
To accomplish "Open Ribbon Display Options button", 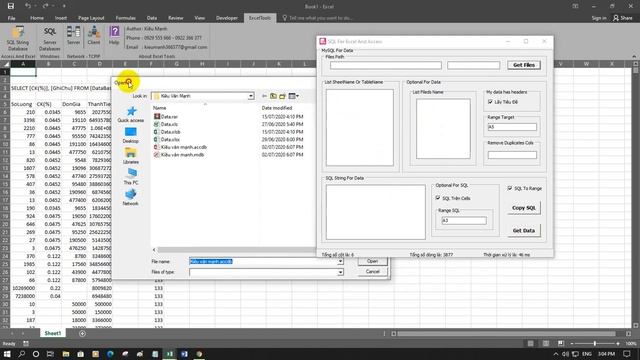I will click(575, 6).
